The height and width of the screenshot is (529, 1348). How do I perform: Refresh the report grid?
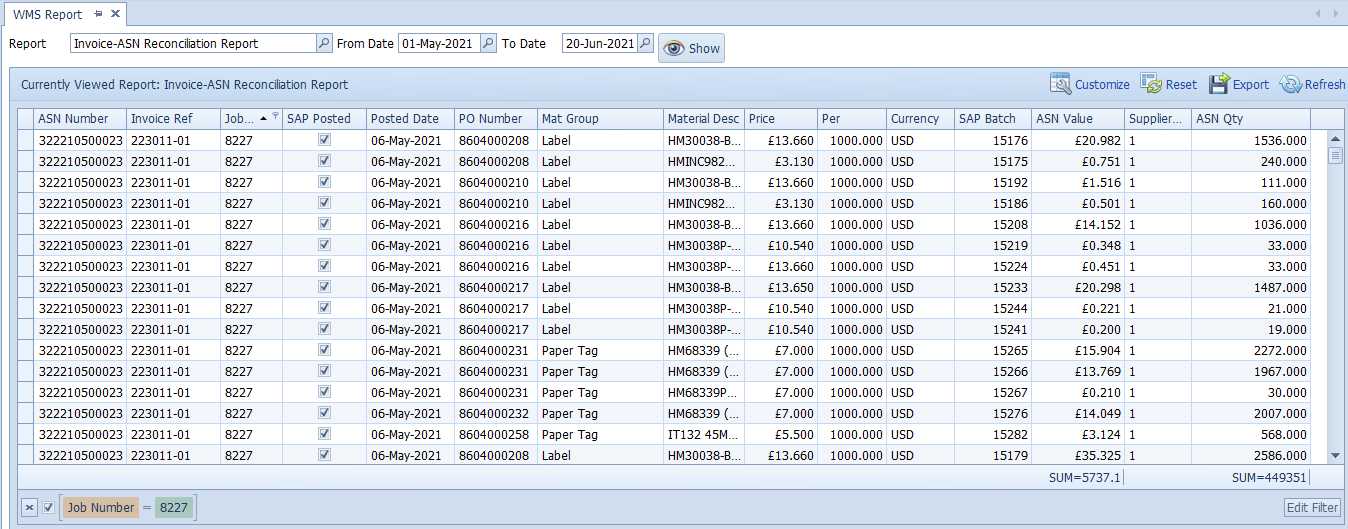[1313, 84]
